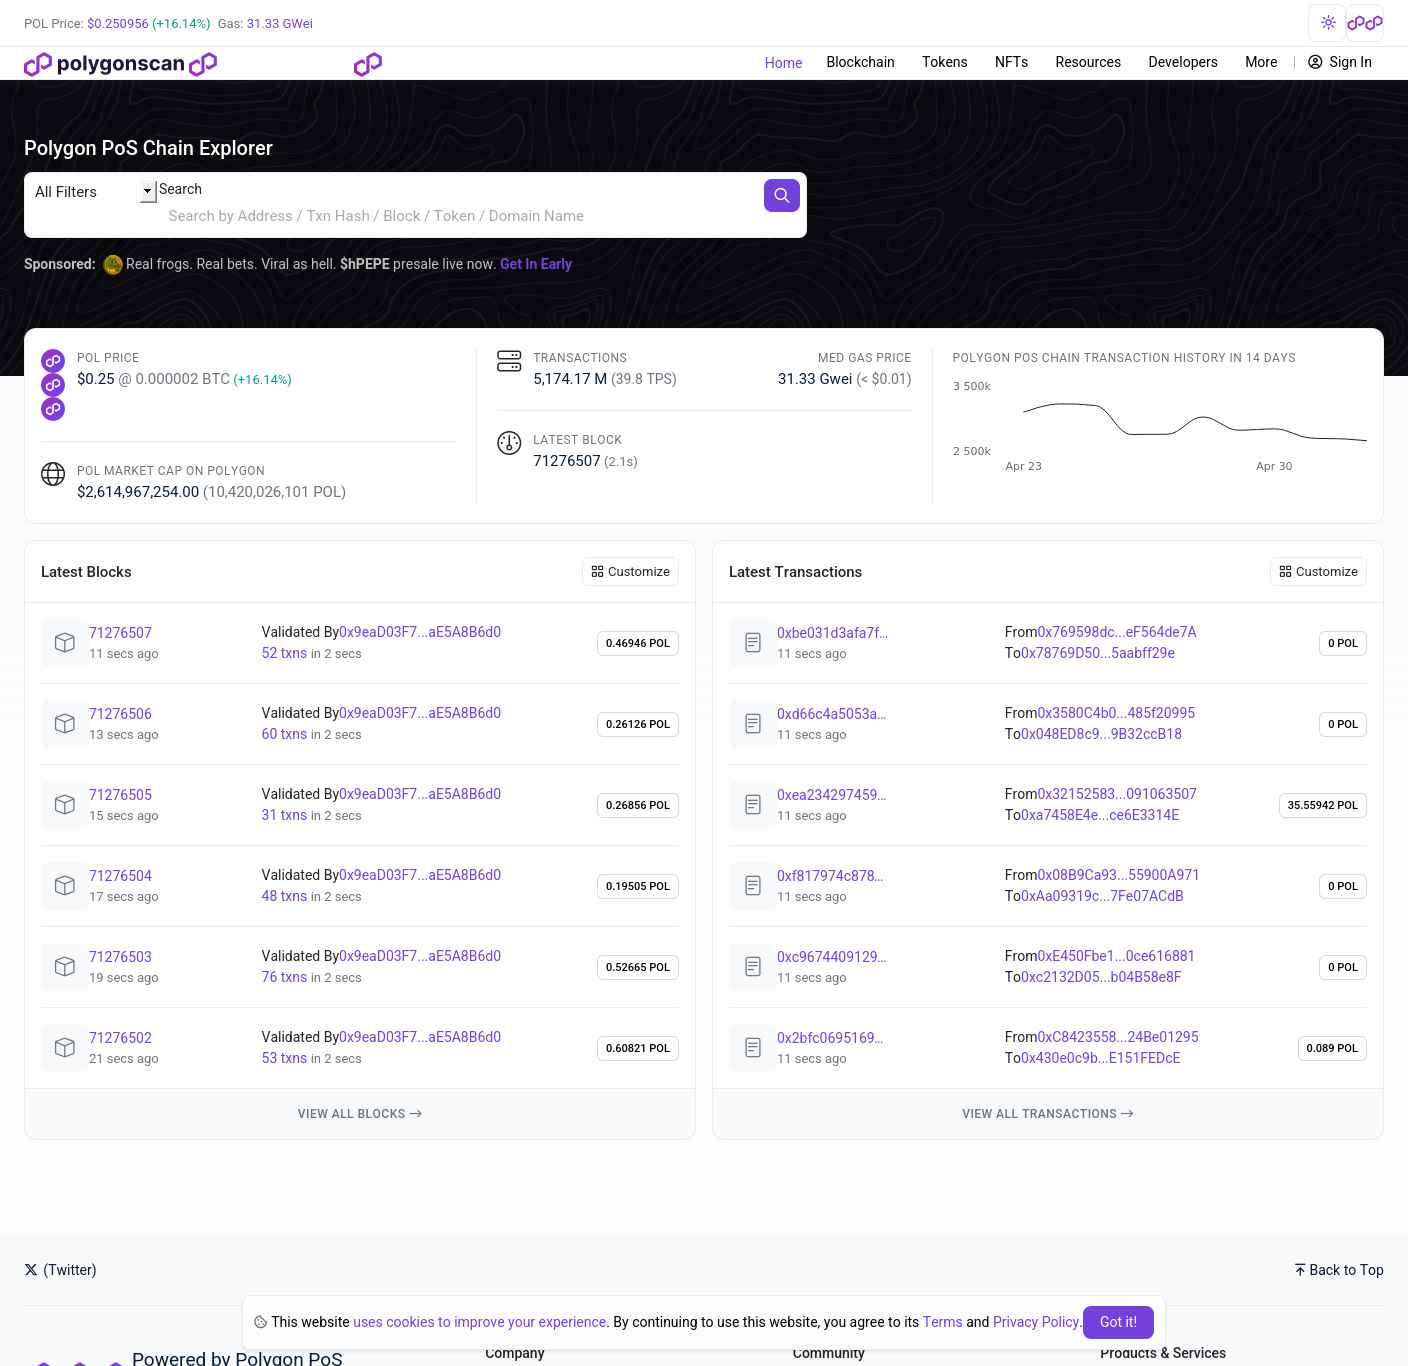Open the 60 txns link
The height and width of the screenshot is (1366, 1408).
pos(284,734)
